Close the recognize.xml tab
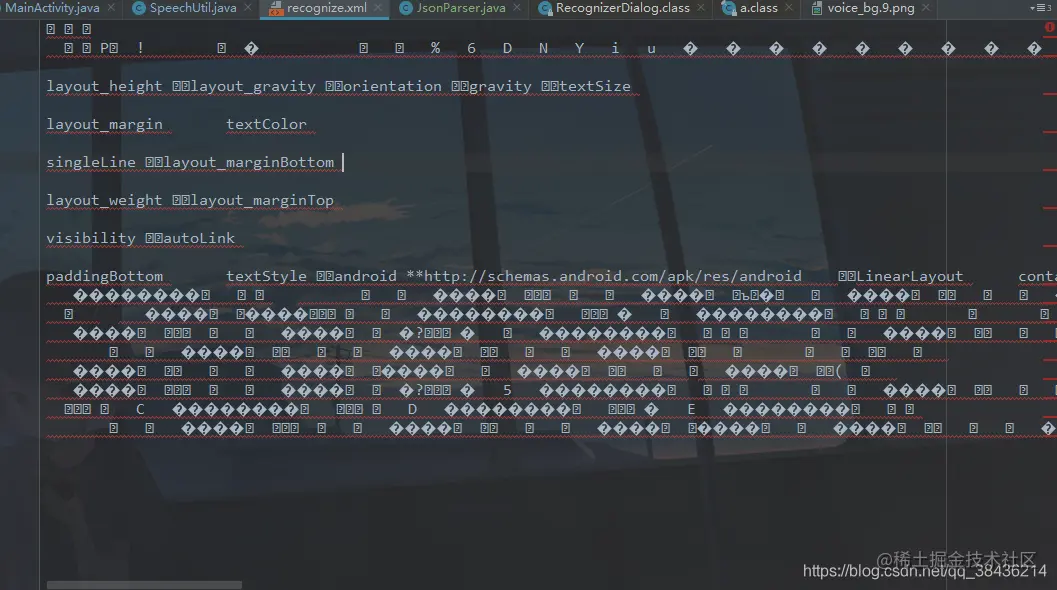Image resolution: width=1057 pixels, height=590 pixels. [378, 7]
